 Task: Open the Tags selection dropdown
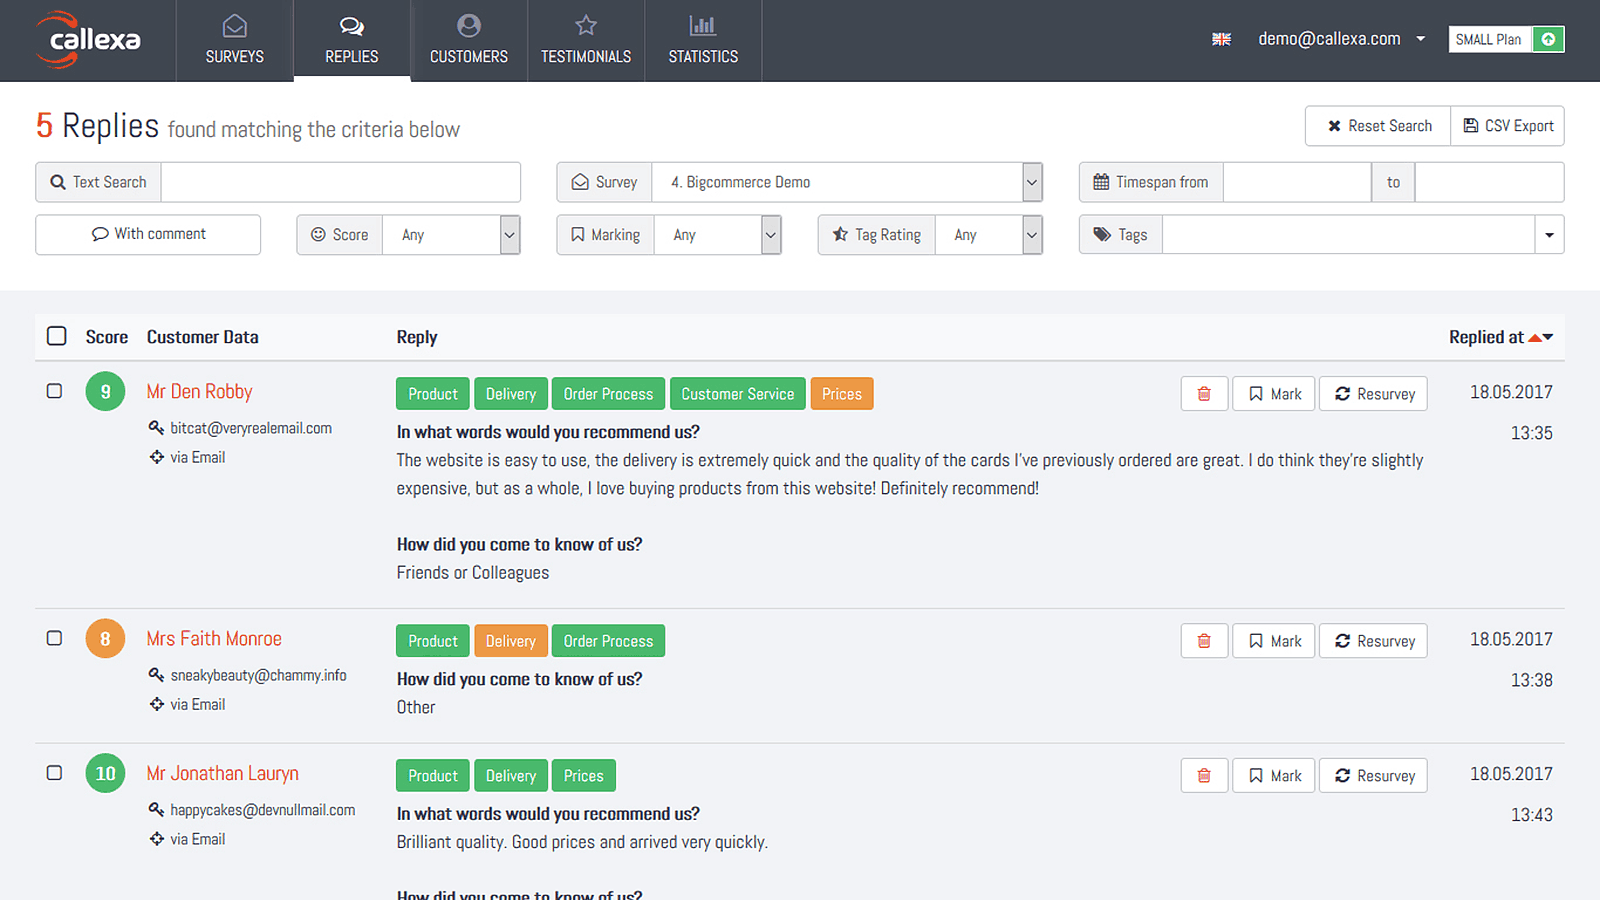[1549, 234]
